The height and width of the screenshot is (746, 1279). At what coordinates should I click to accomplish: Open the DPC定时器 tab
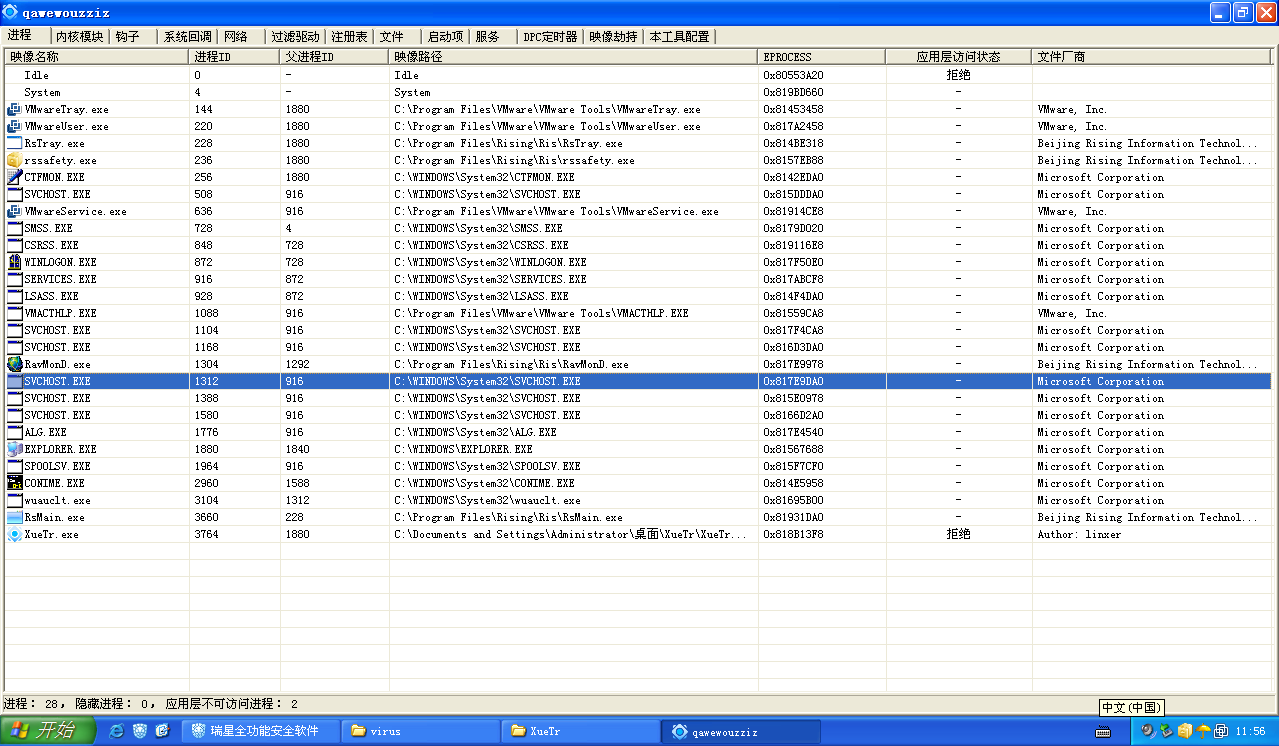click(x=550, y=37)
